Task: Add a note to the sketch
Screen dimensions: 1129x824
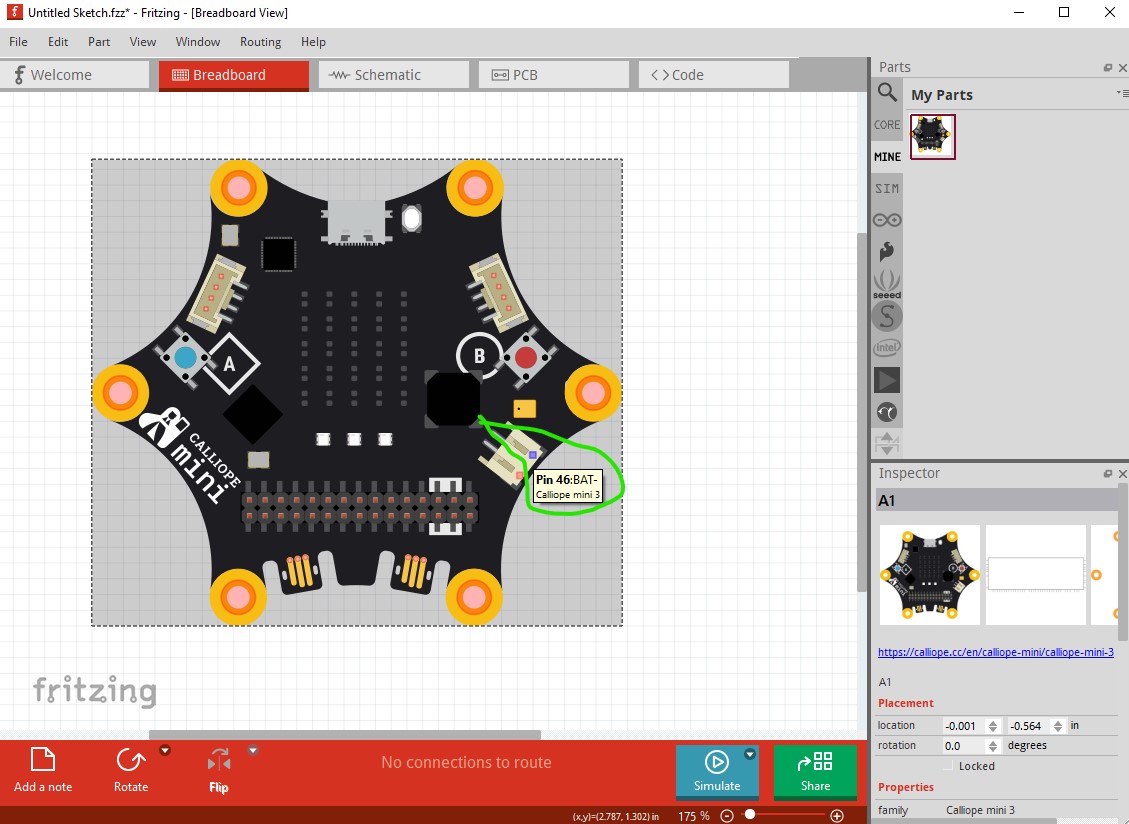Action: tap(42, 770)
